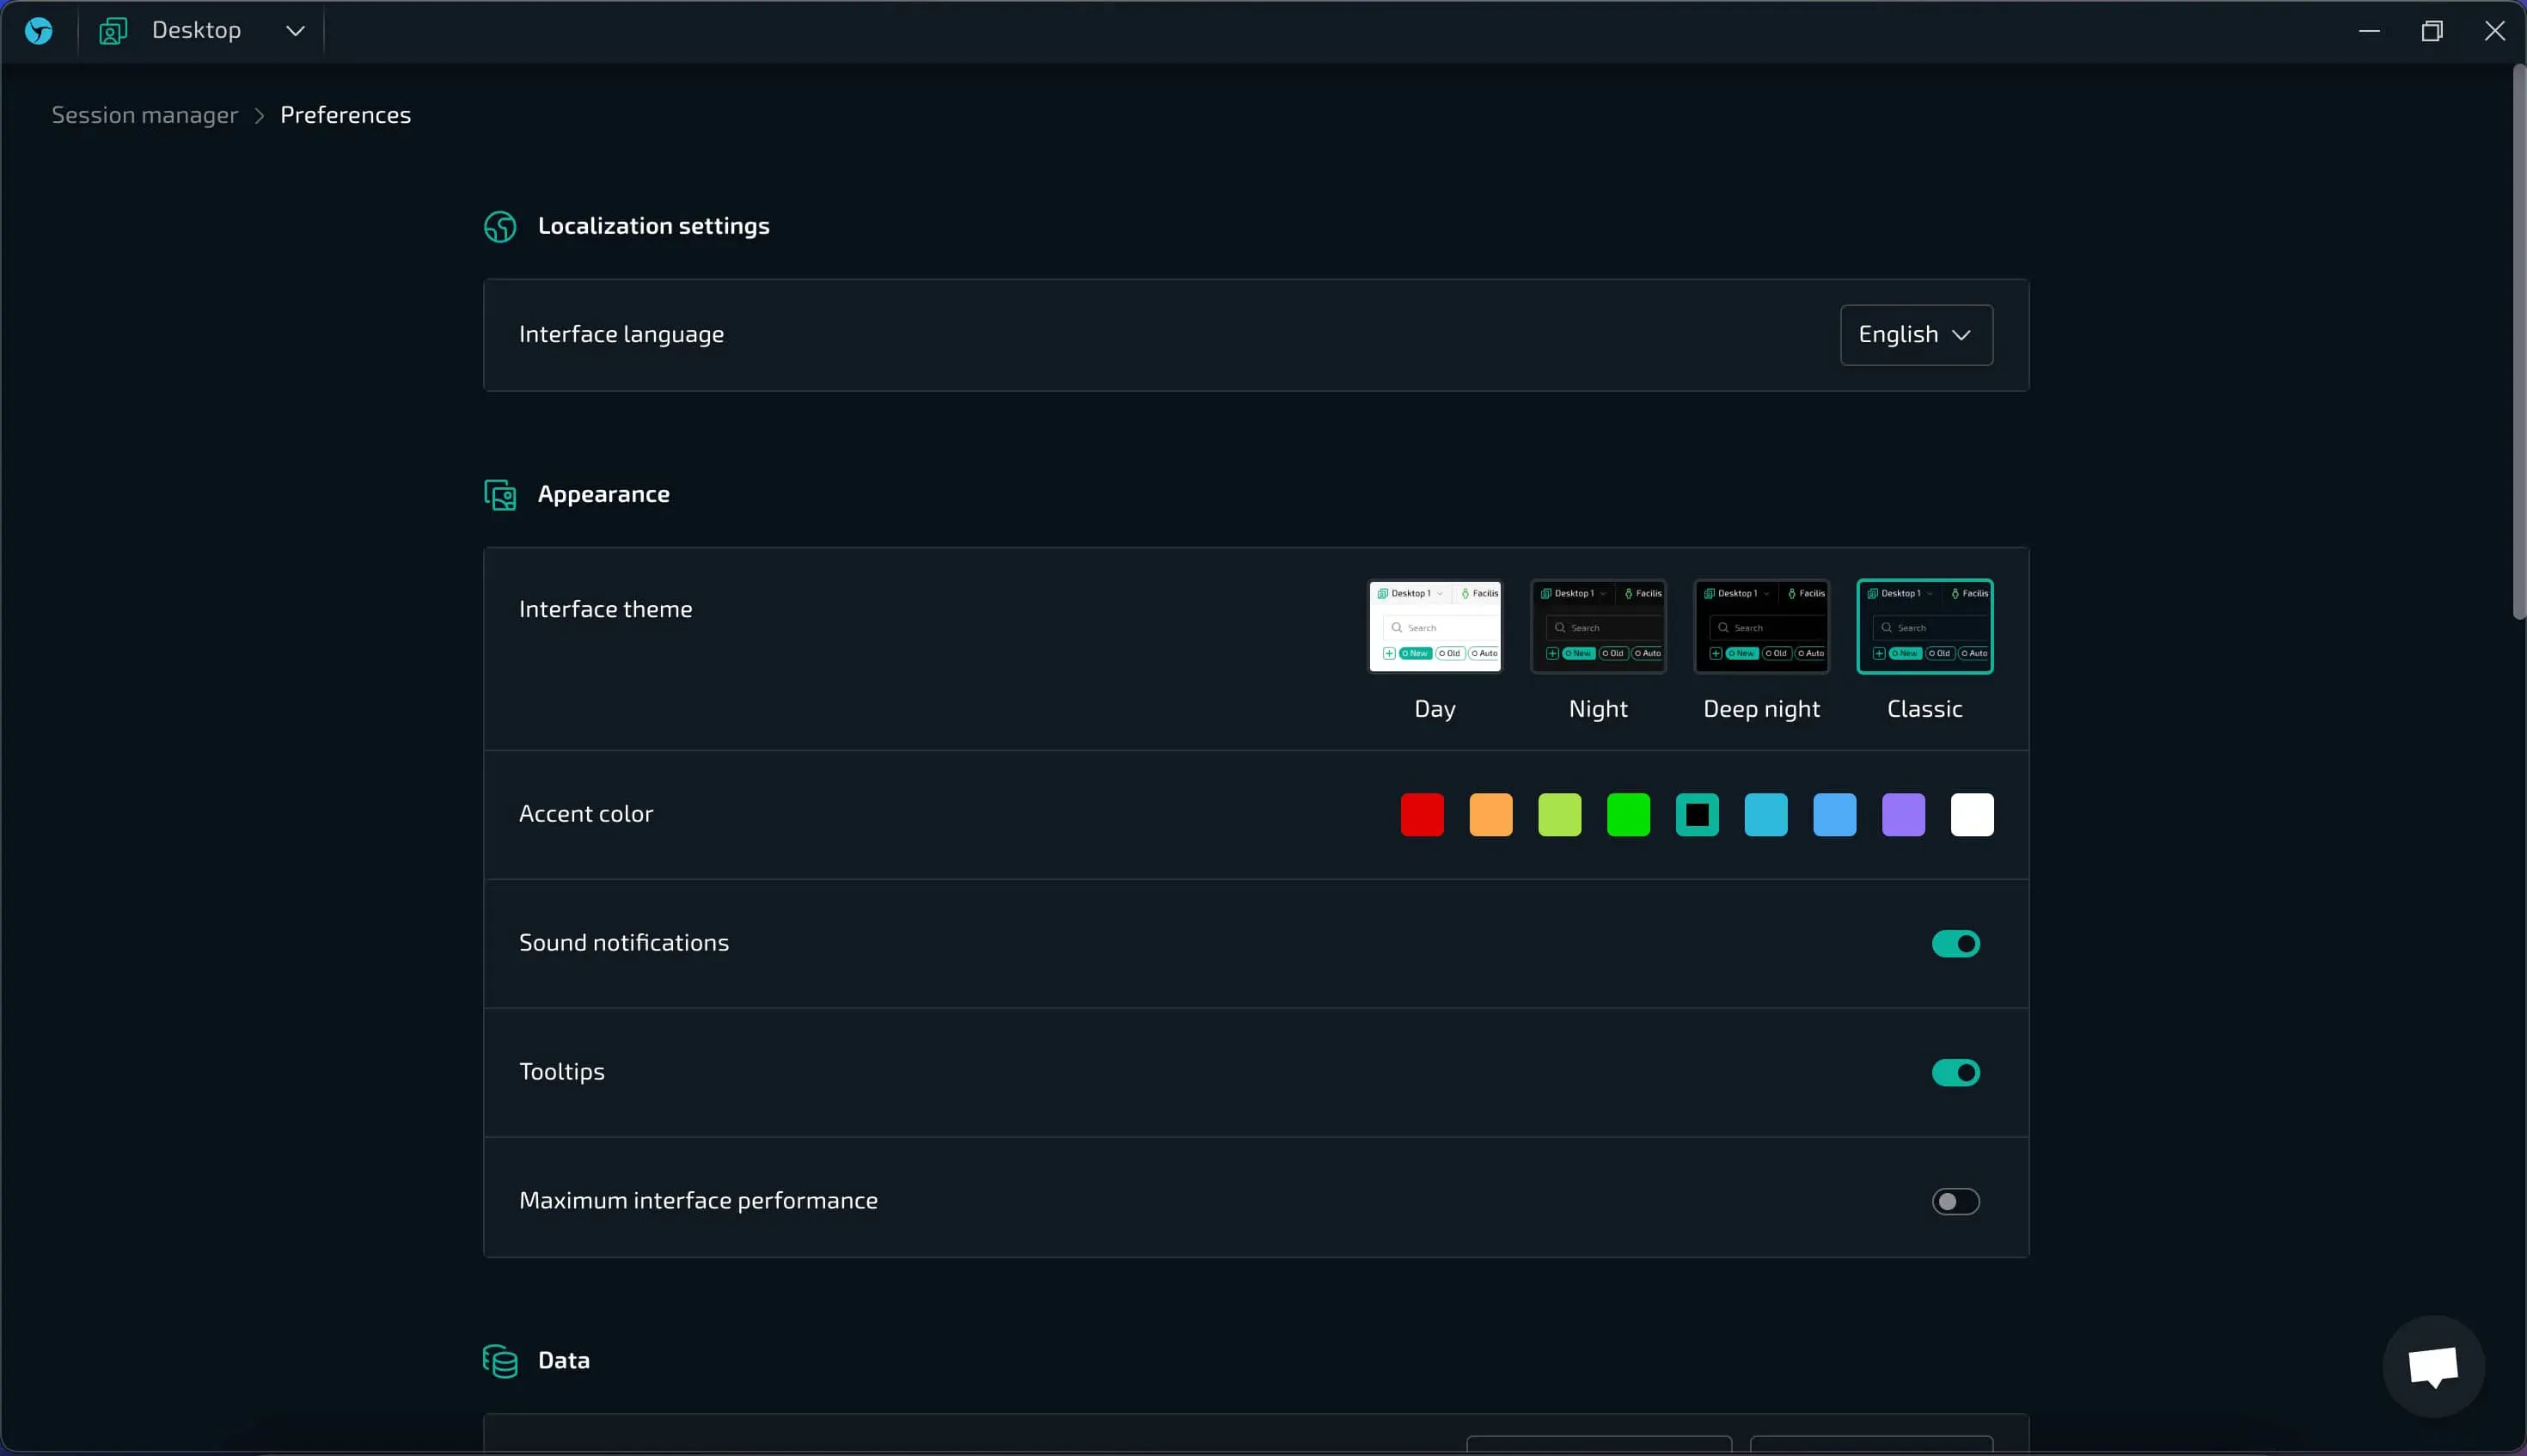Minimize the application window
Screen dimensions: 2527x1456
pos(2369,31)
